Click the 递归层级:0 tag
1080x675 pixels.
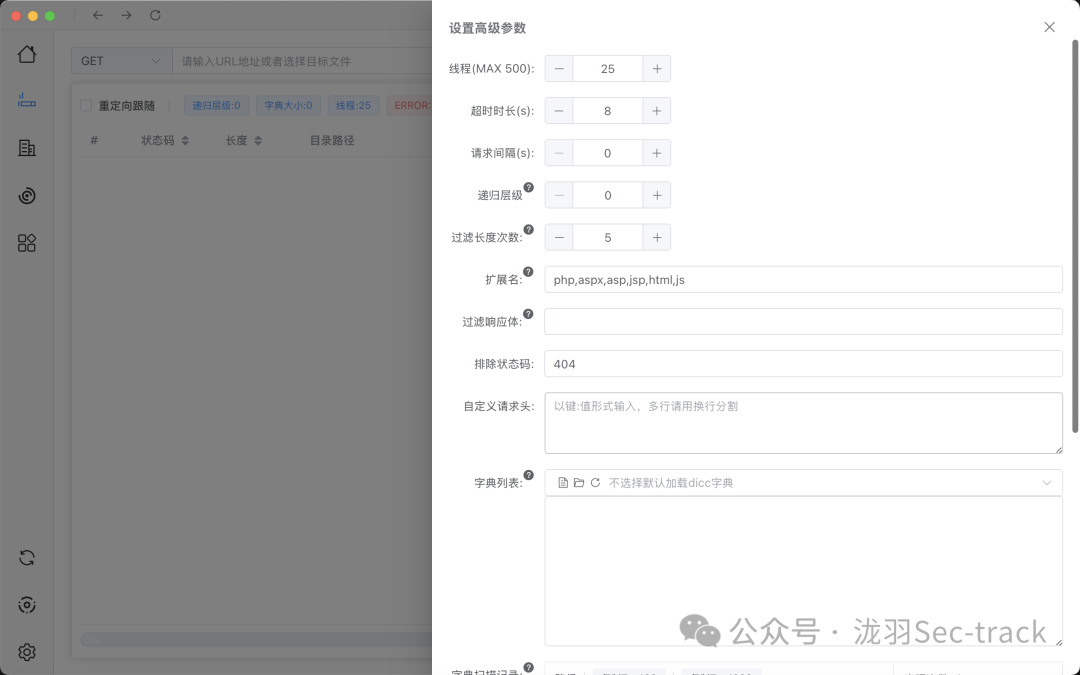[x=216, y=105]
